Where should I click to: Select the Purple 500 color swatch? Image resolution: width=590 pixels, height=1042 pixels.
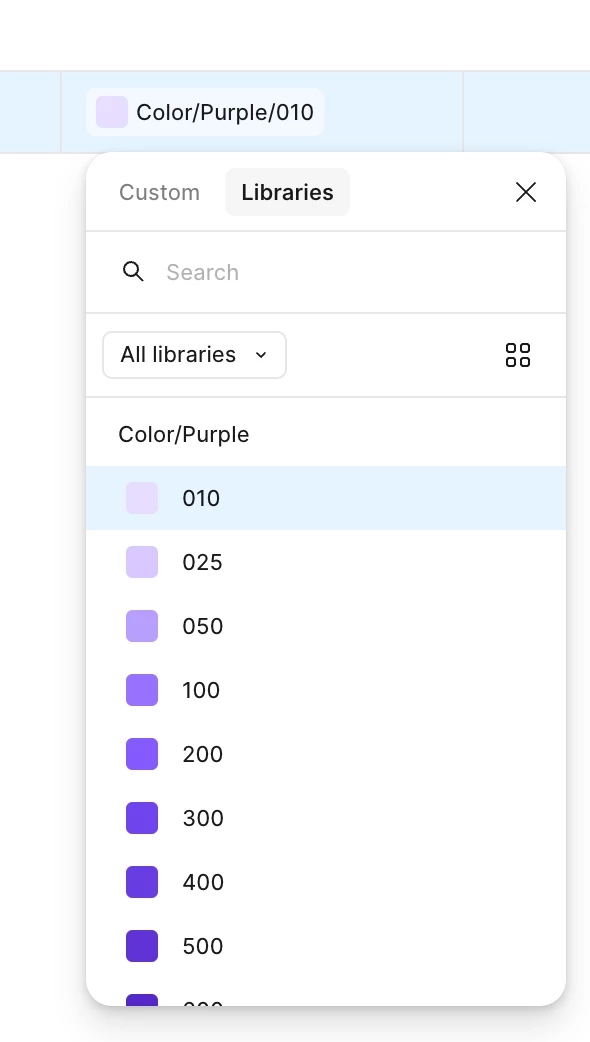click(142, 946)
